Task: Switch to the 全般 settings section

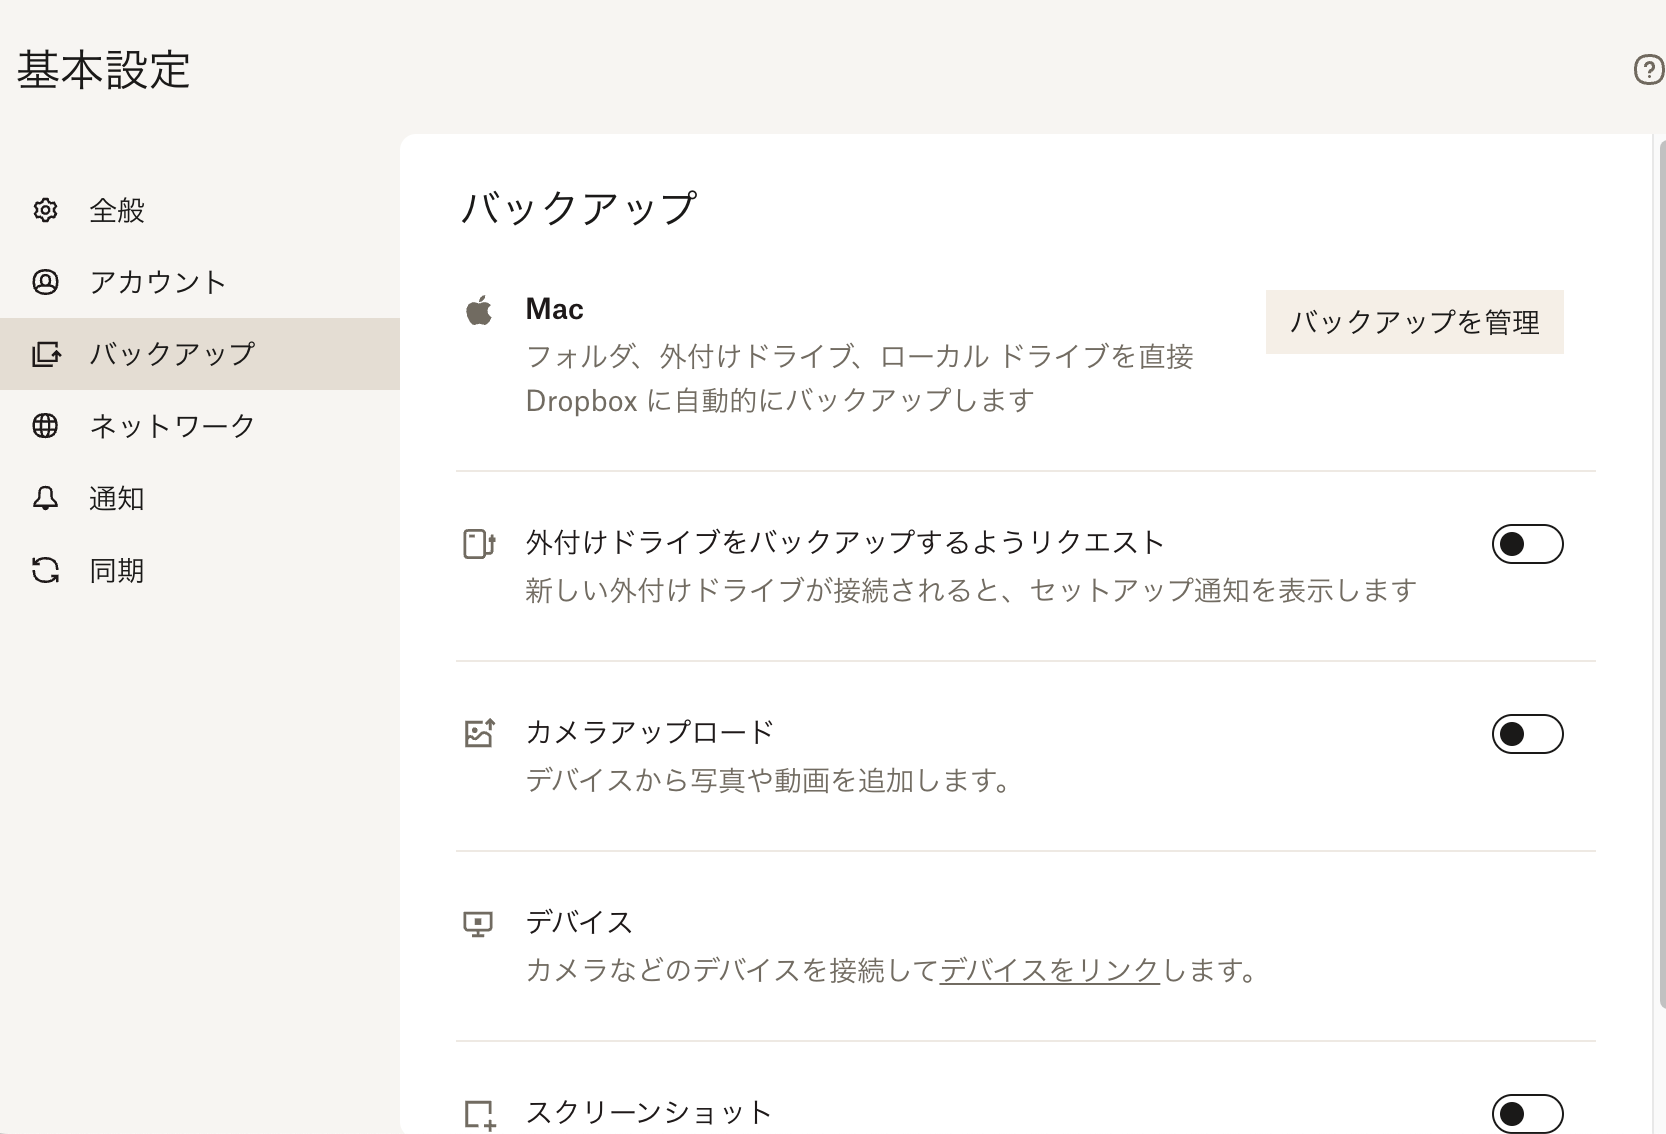Action: pyautogui.click(x=116, y=210)
